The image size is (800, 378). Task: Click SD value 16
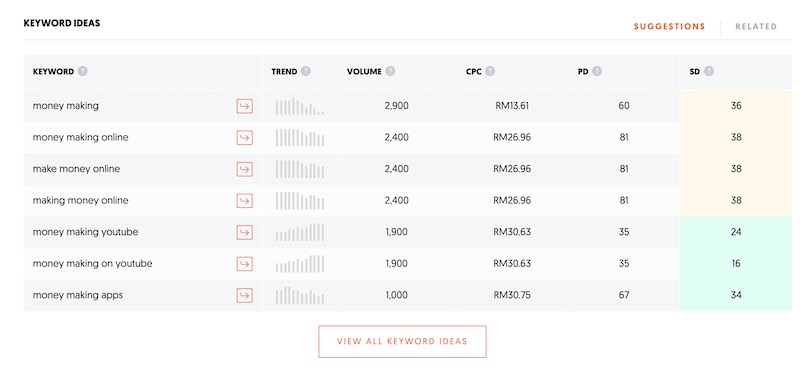pyautogui.click(x=736, y=264)
